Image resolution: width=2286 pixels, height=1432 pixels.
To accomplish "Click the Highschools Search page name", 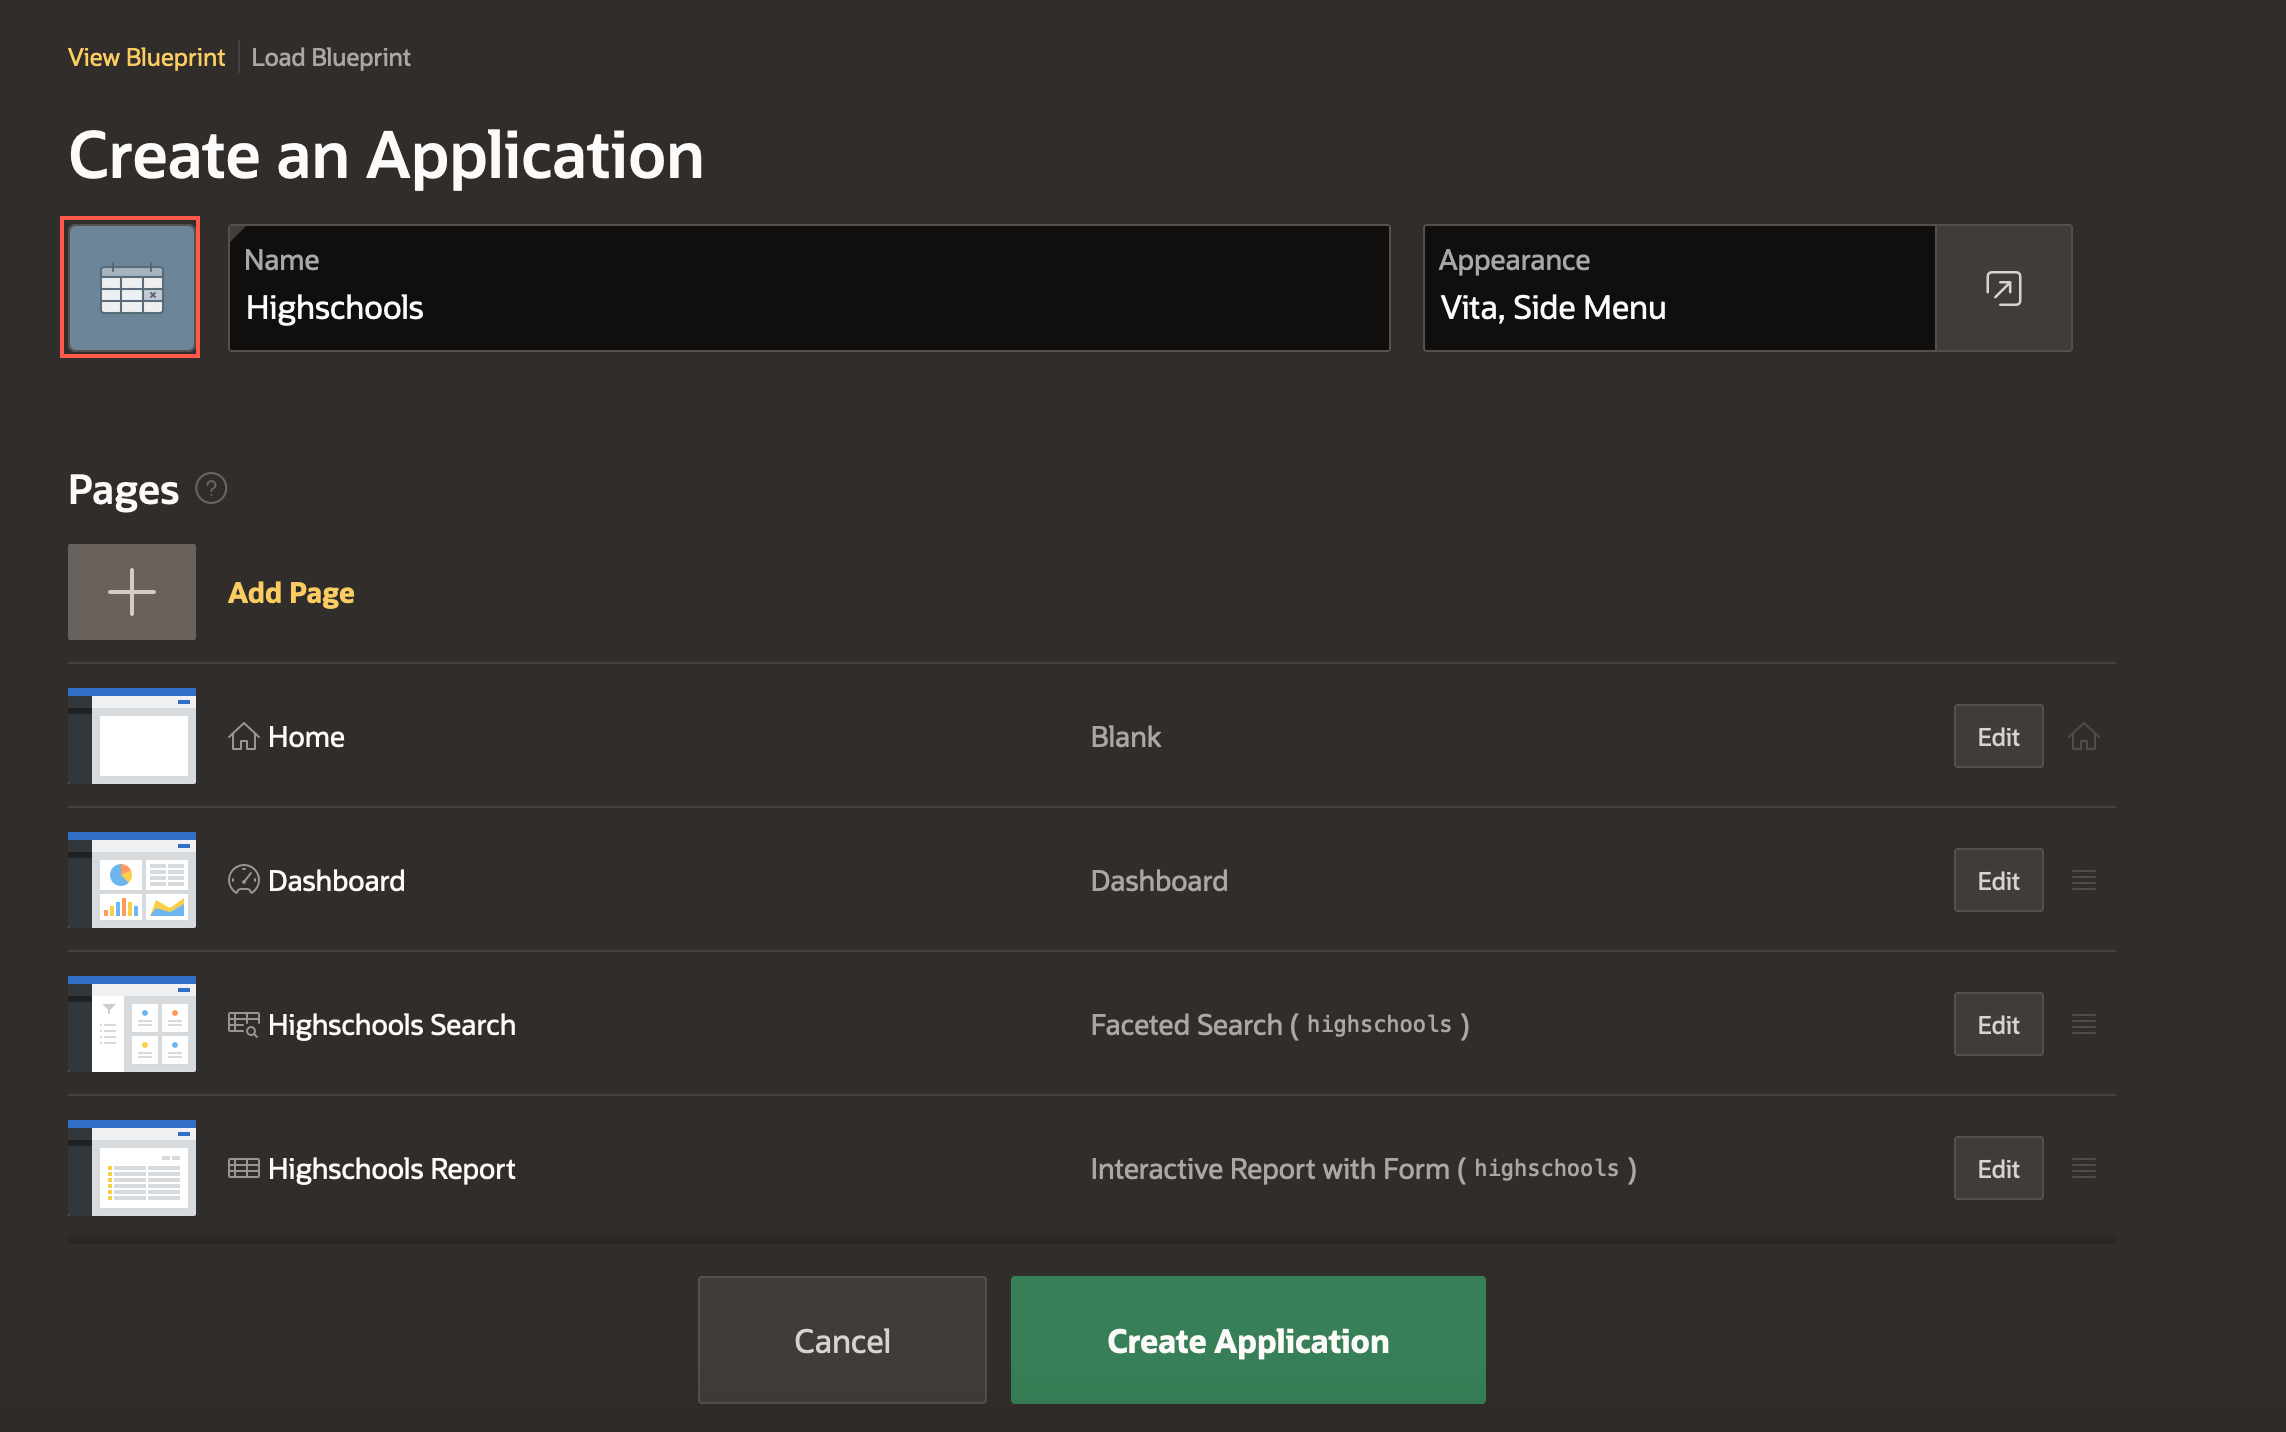I will [392, 1025].
